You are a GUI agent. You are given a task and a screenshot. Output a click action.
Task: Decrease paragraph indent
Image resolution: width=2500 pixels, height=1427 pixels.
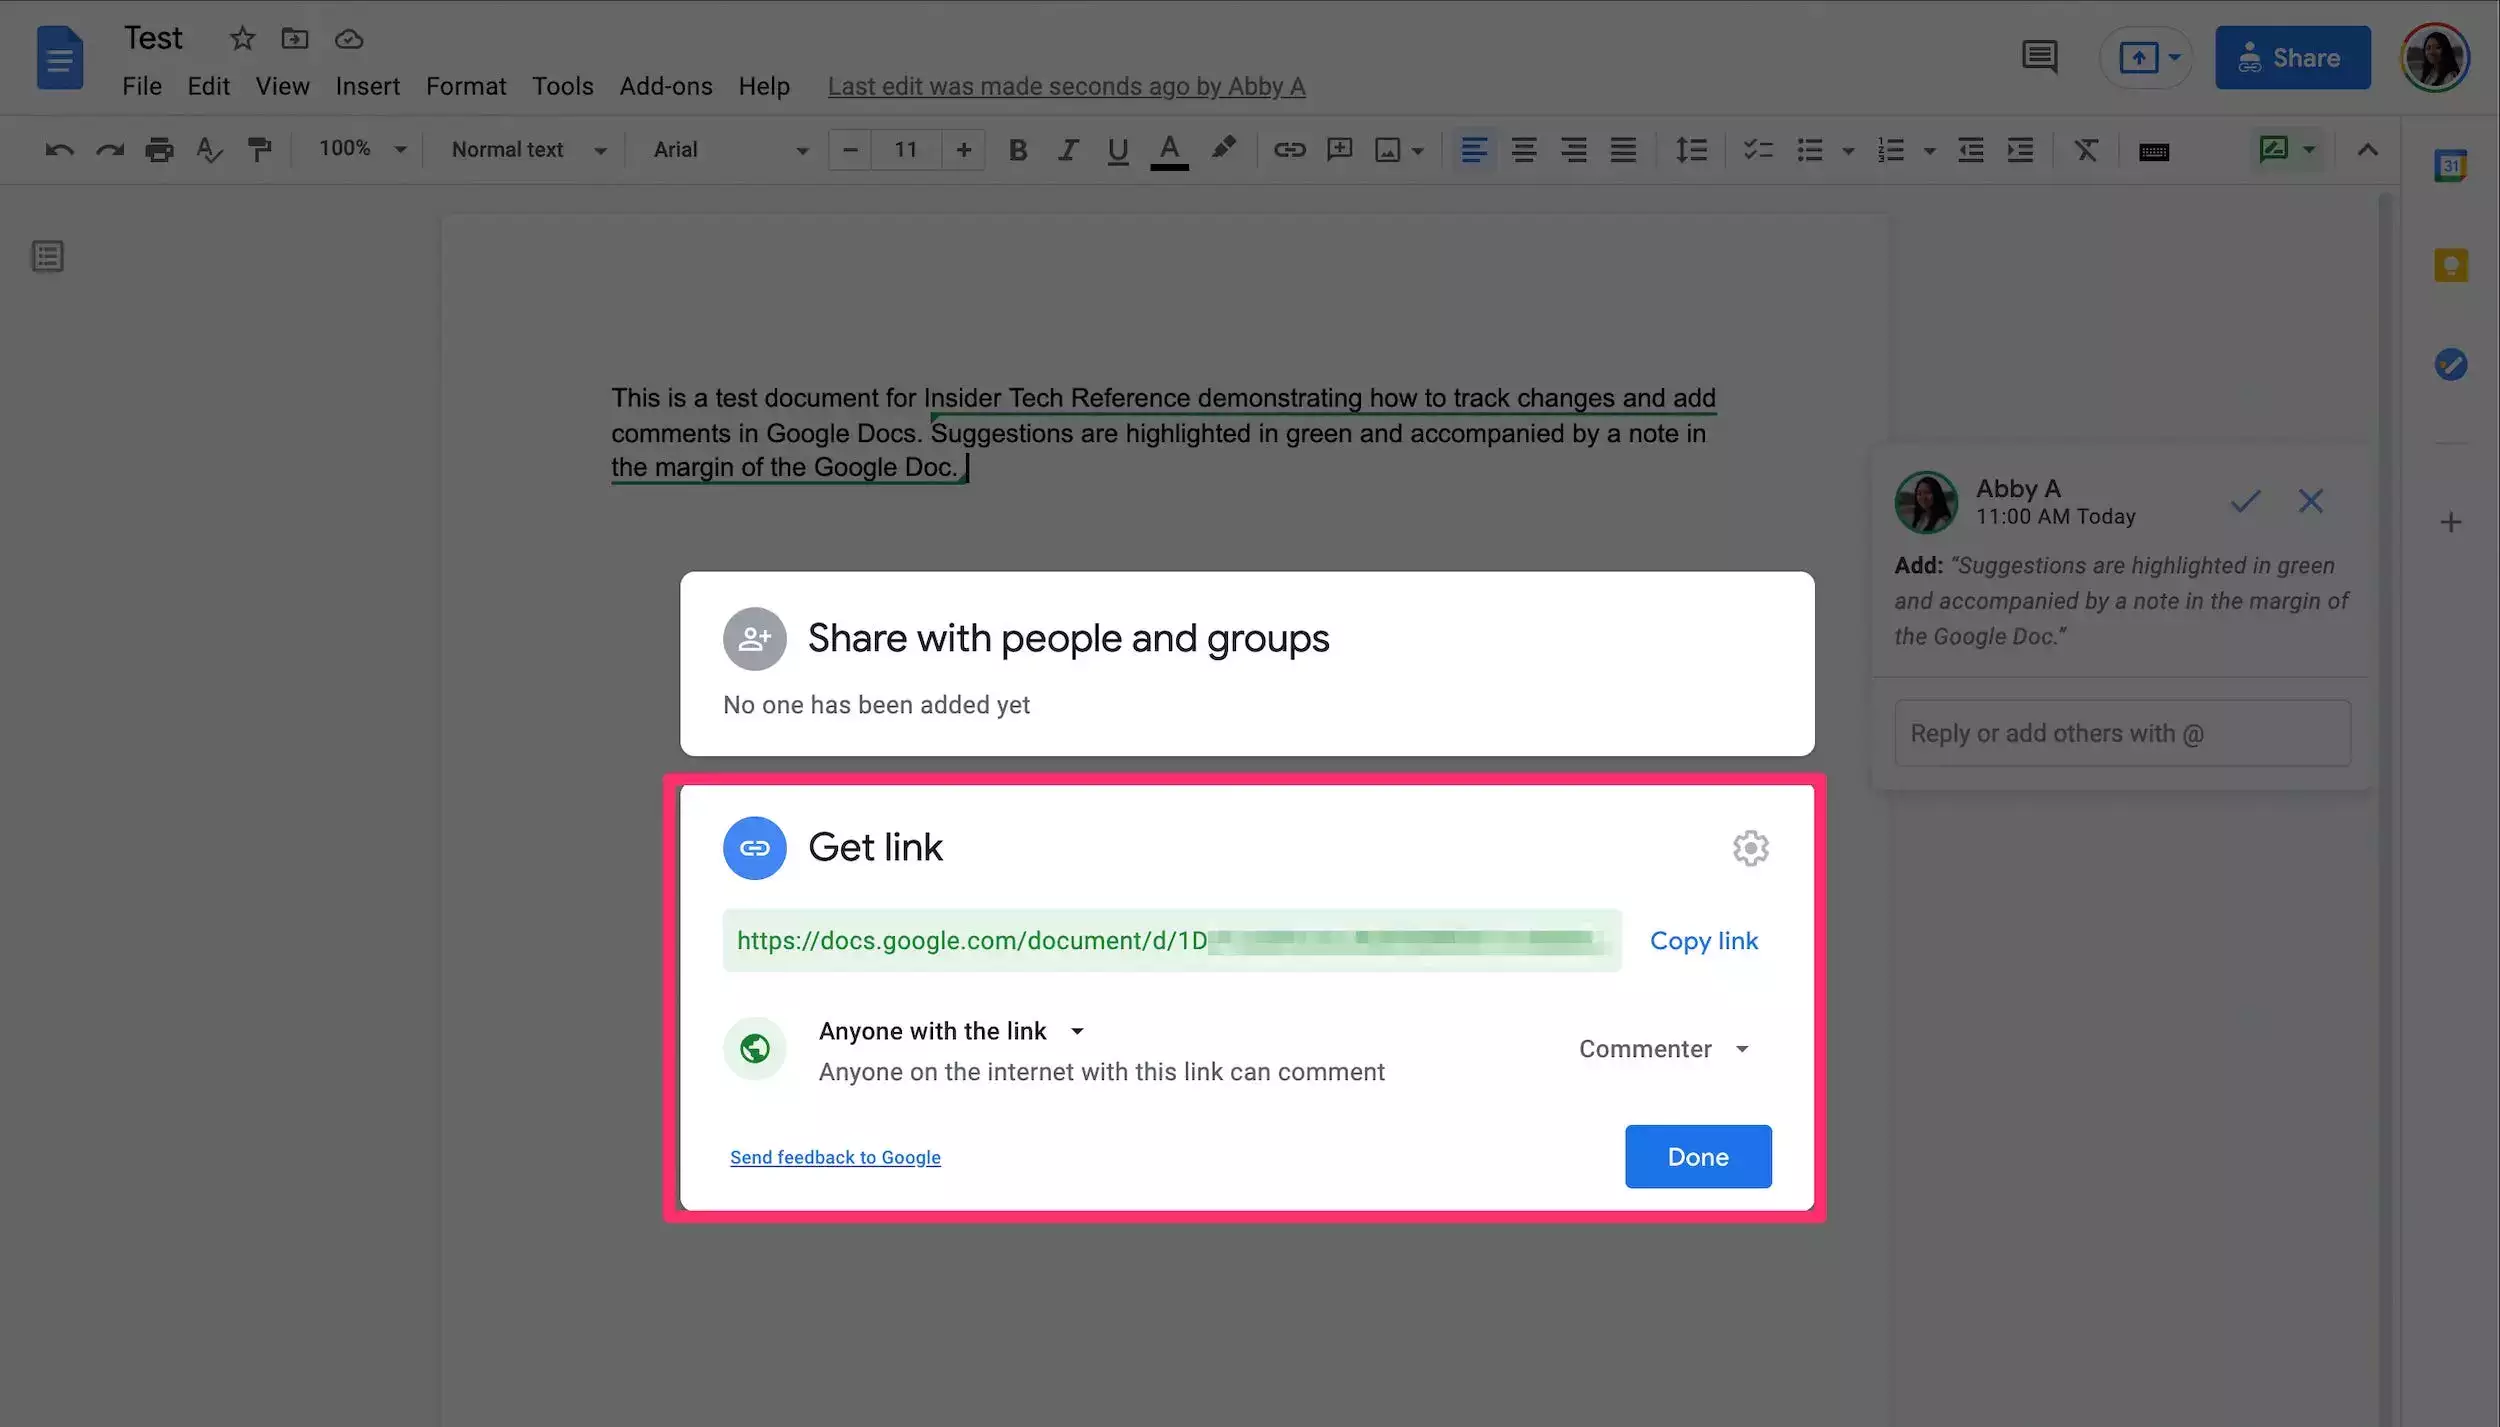pos(1970,150)
